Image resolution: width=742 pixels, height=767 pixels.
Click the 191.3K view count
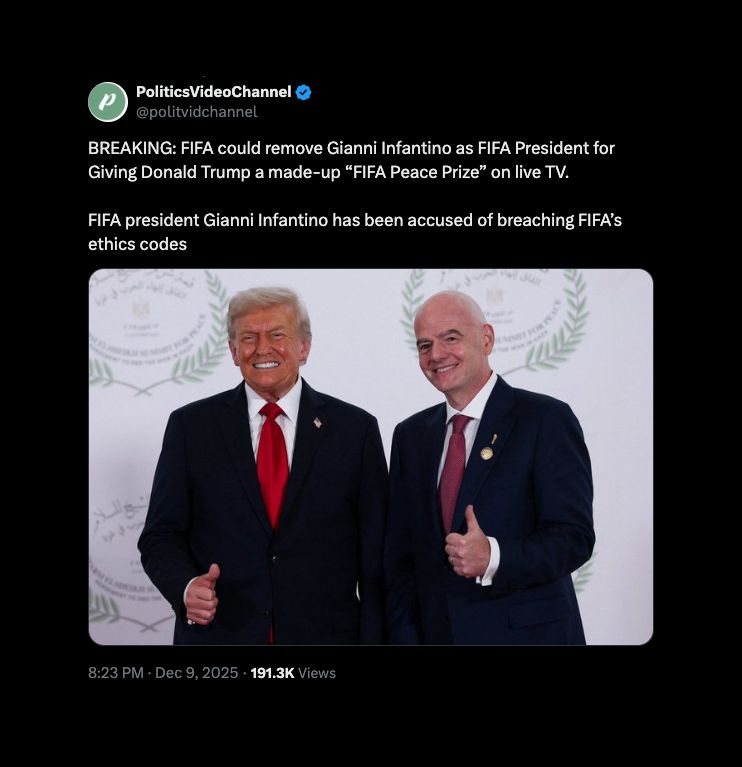pos(272,673)
